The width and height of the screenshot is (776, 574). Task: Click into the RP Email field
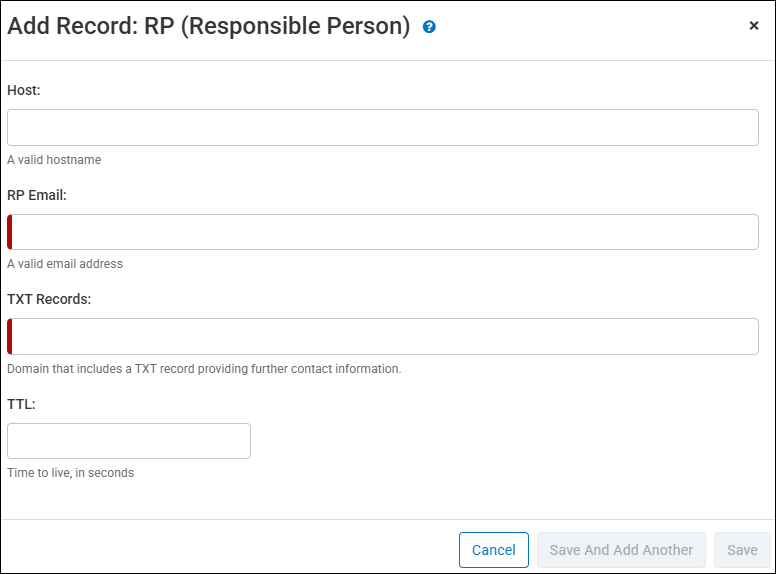pyautogui.click(x=385, y=232)
